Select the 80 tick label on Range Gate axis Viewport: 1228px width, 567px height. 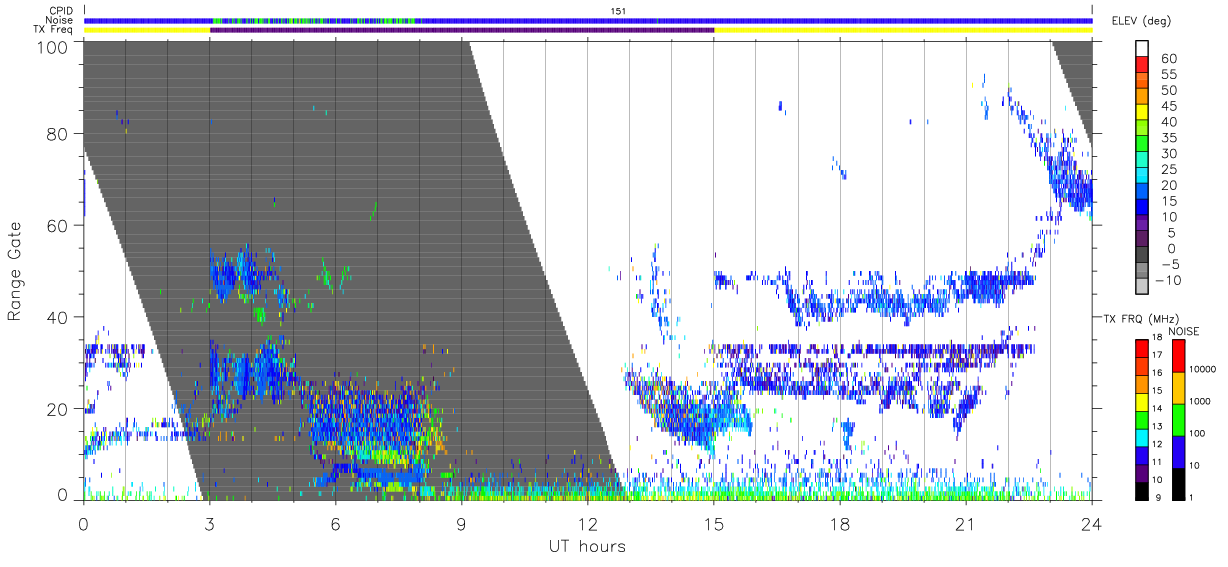click(58, 133)
